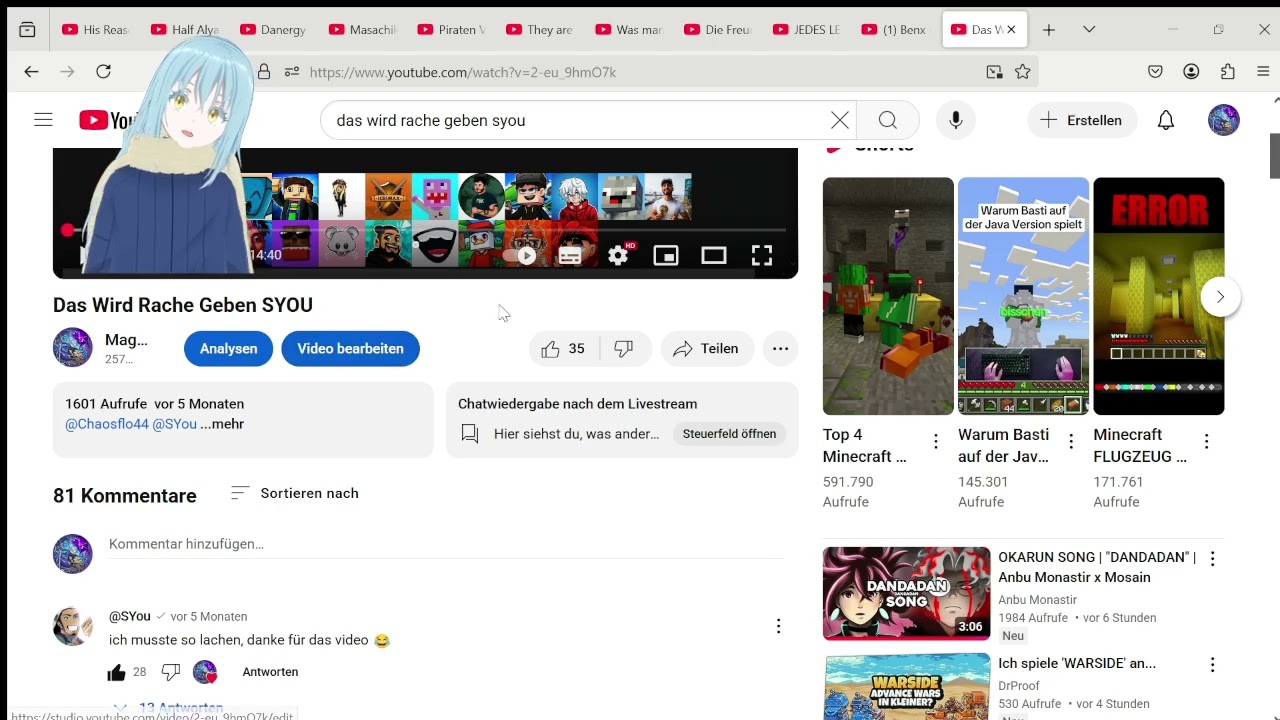Open options for OKARUN SONG video

click(x=1212, y=559)
